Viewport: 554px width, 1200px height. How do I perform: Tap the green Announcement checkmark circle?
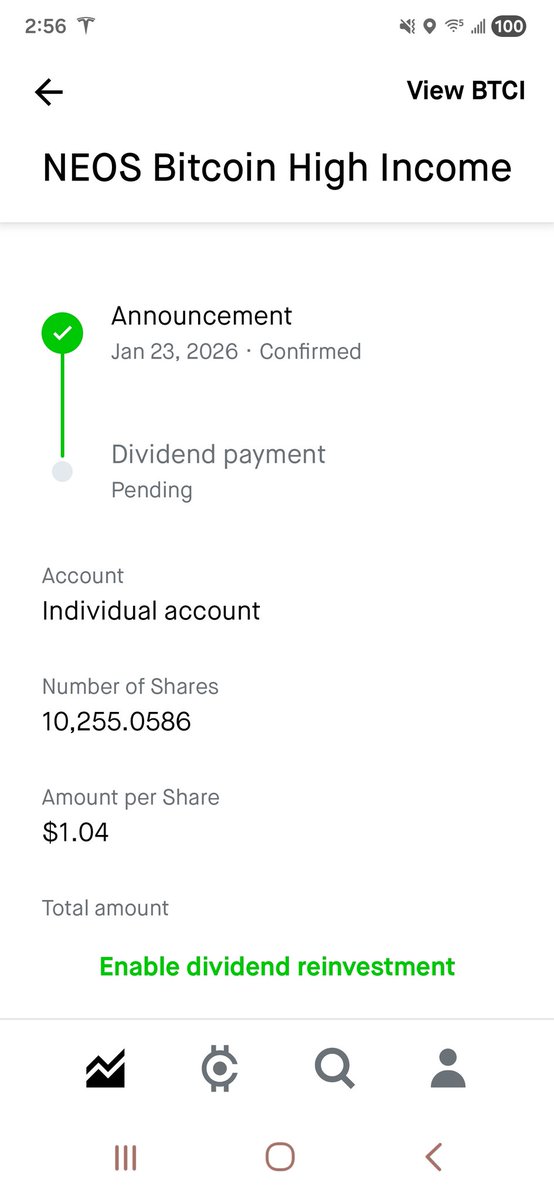pos(62,333)
